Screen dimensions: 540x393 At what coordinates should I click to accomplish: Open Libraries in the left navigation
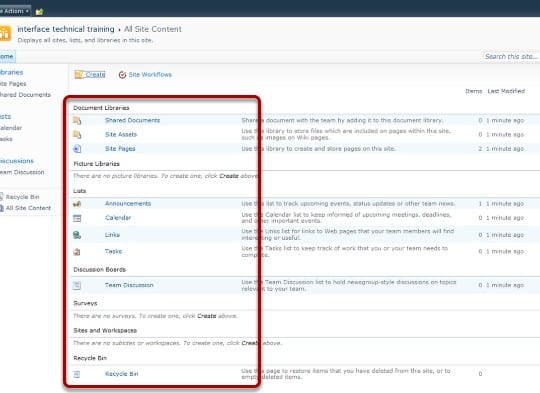11,72
